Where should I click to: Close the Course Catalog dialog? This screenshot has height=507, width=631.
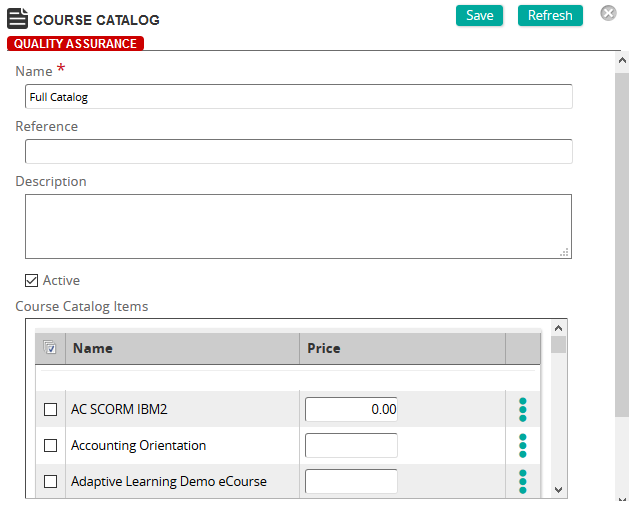click(x=608, y=13)
